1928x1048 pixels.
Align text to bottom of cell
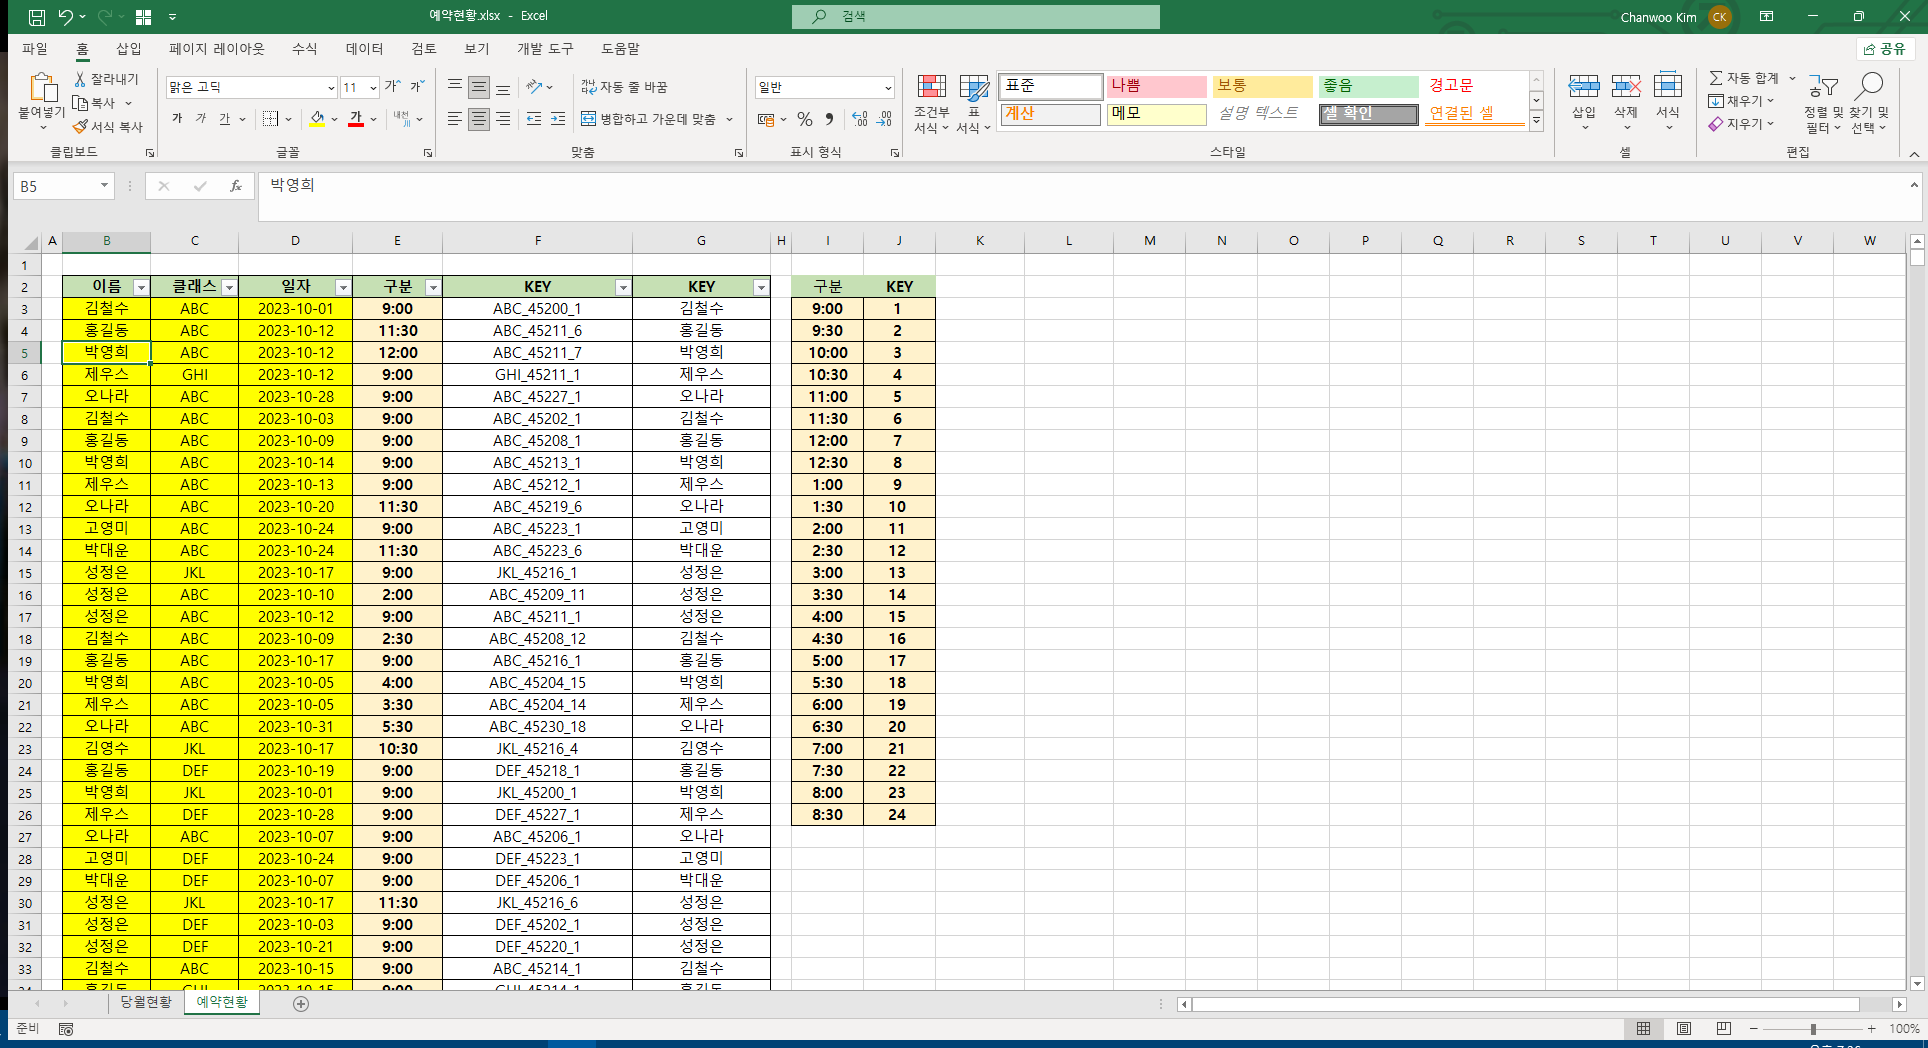[503, 87]
